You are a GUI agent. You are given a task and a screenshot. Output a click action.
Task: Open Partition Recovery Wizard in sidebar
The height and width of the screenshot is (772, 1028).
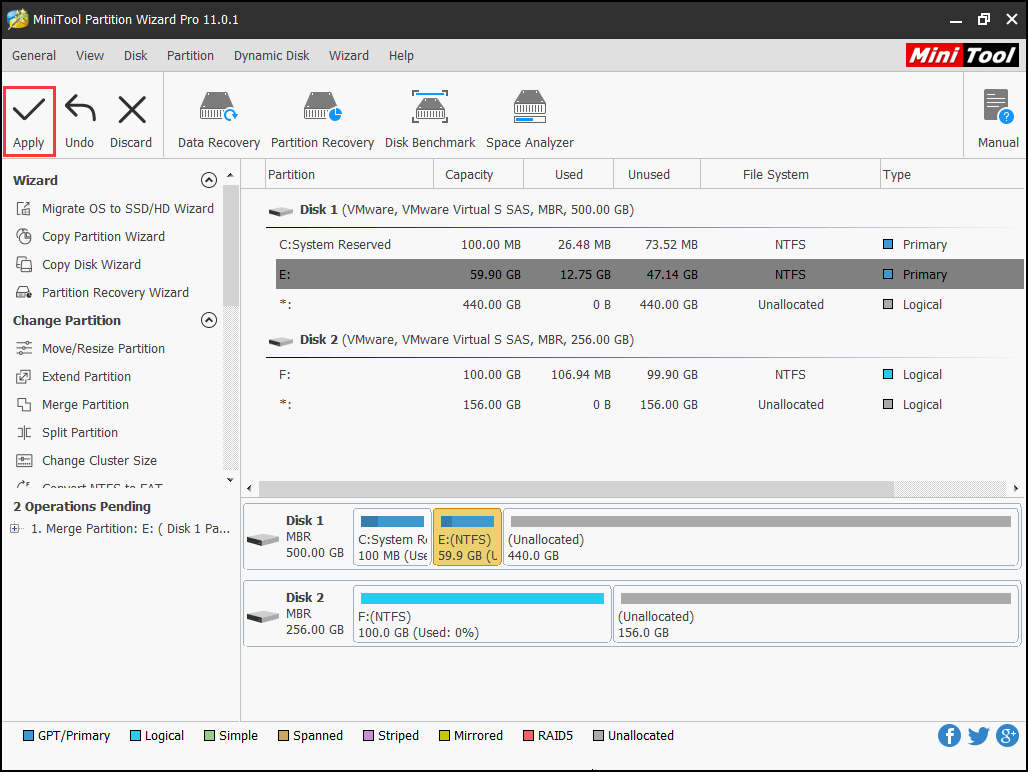(x=102, y=292)
